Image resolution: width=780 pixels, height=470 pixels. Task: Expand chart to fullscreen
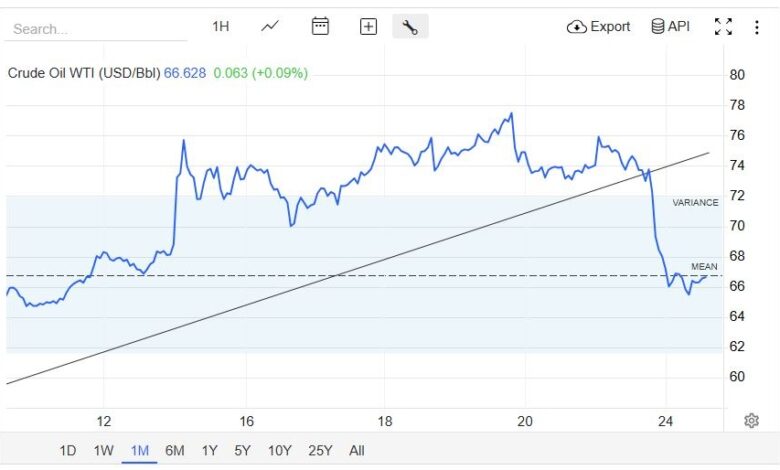(723, 27)
